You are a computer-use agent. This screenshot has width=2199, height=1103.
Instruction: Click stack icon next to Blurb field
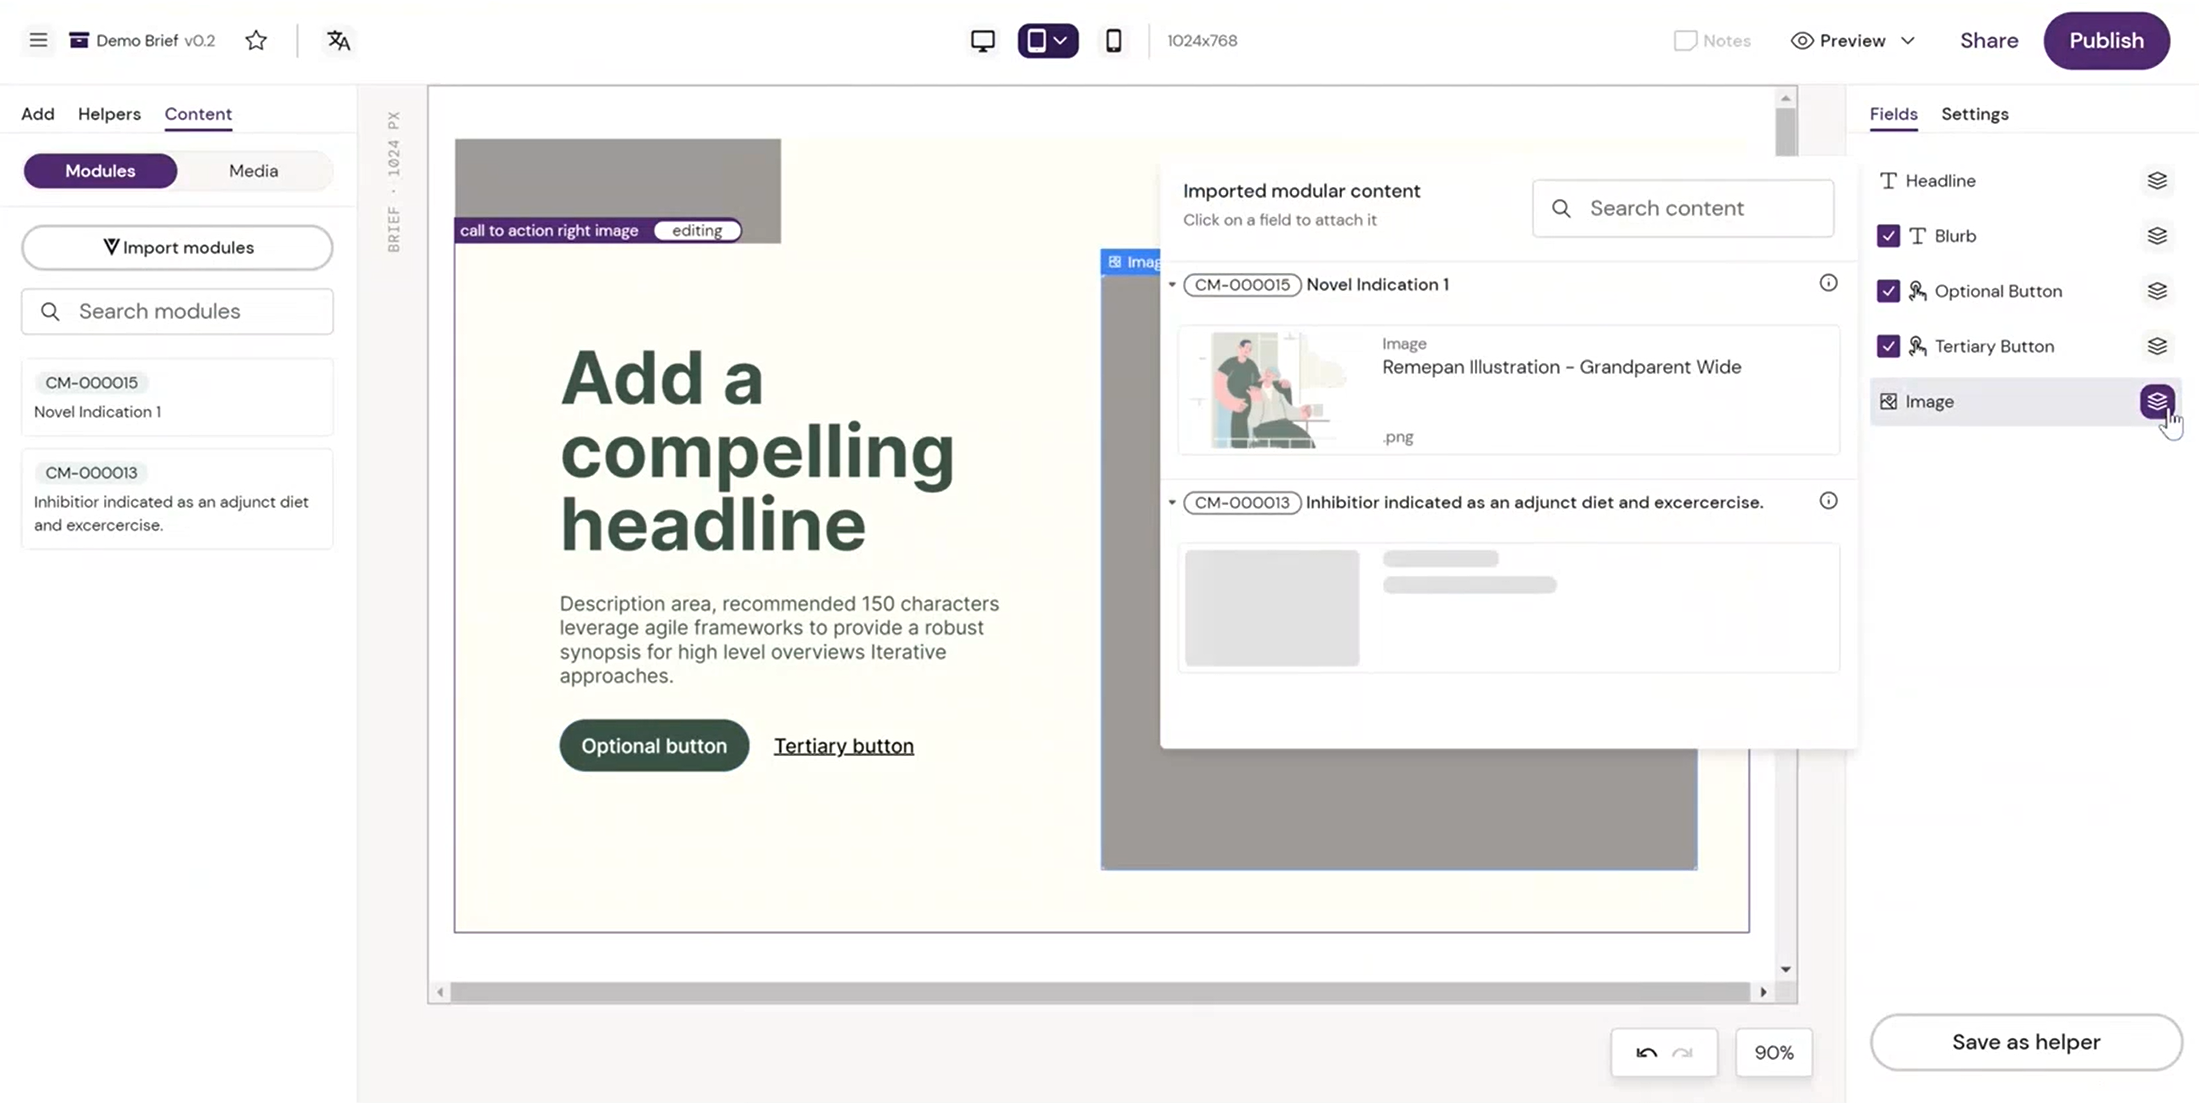[2156, 236]
